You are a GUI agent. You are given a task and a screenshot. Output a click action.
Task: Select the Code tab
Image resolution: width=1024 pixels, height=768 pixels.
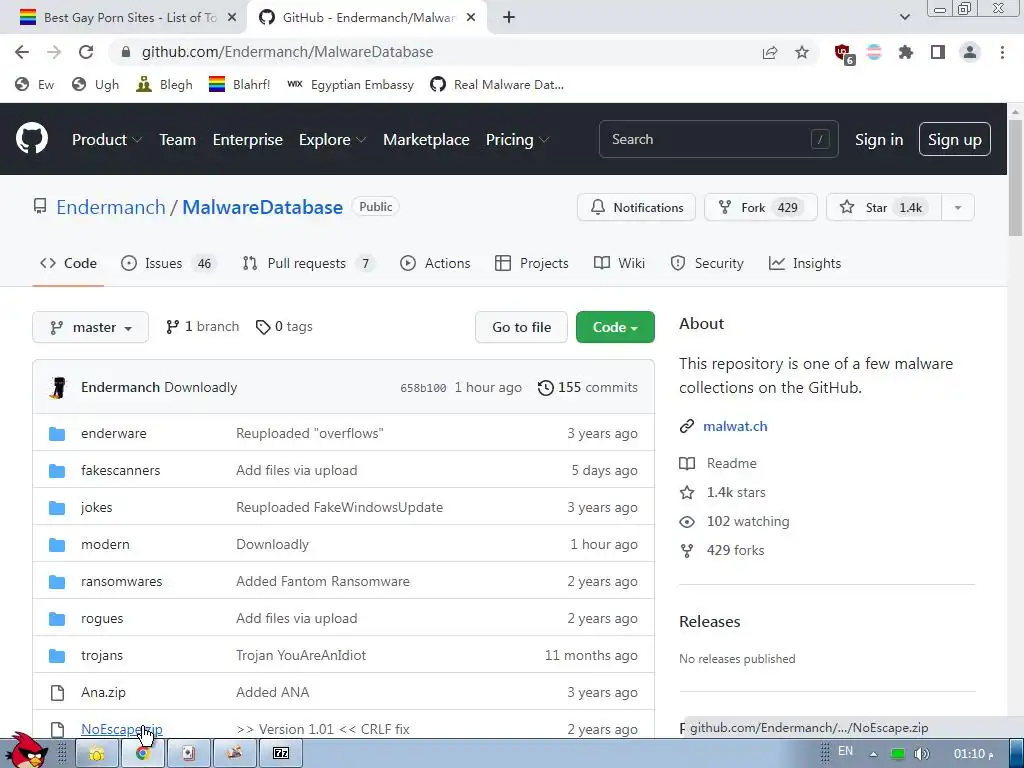(68, 263)
